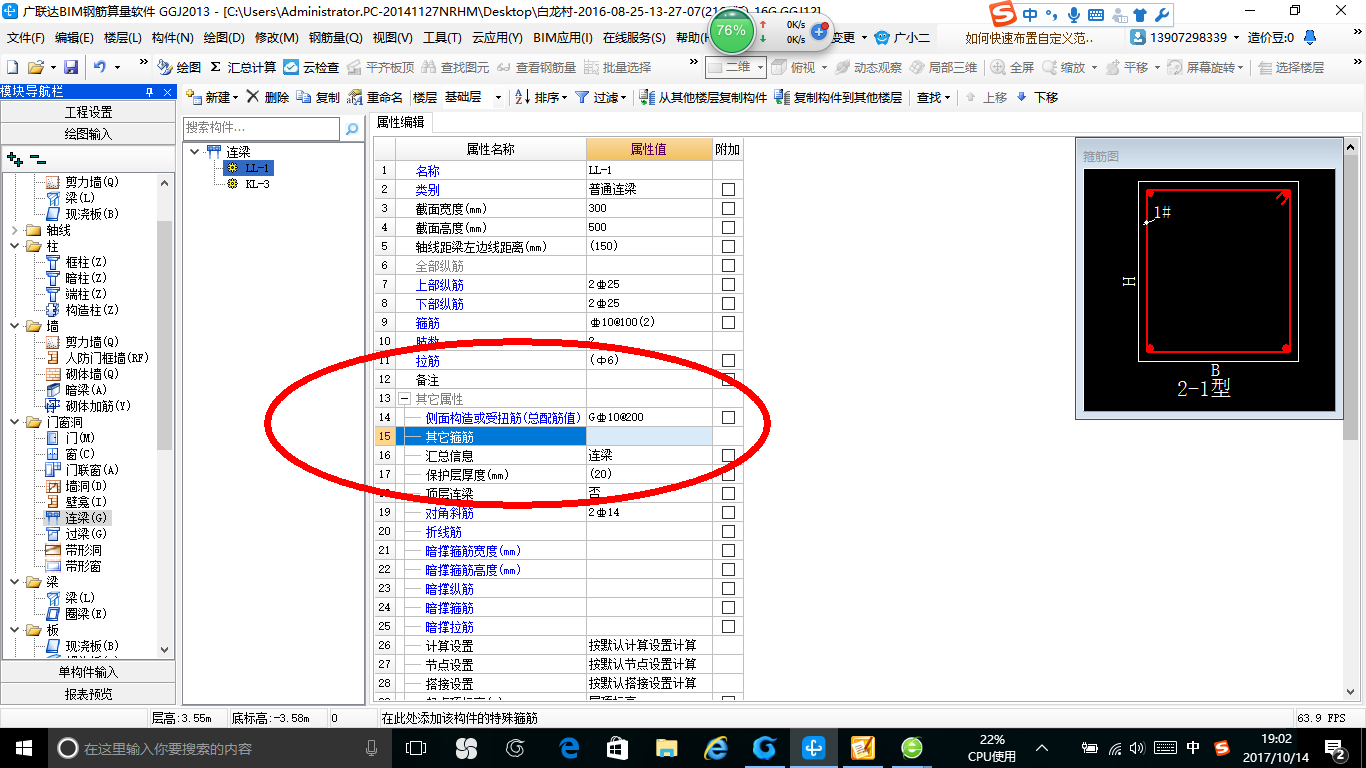Click the 搜索构件 search field
The image size is (1366, 768).
263,129
